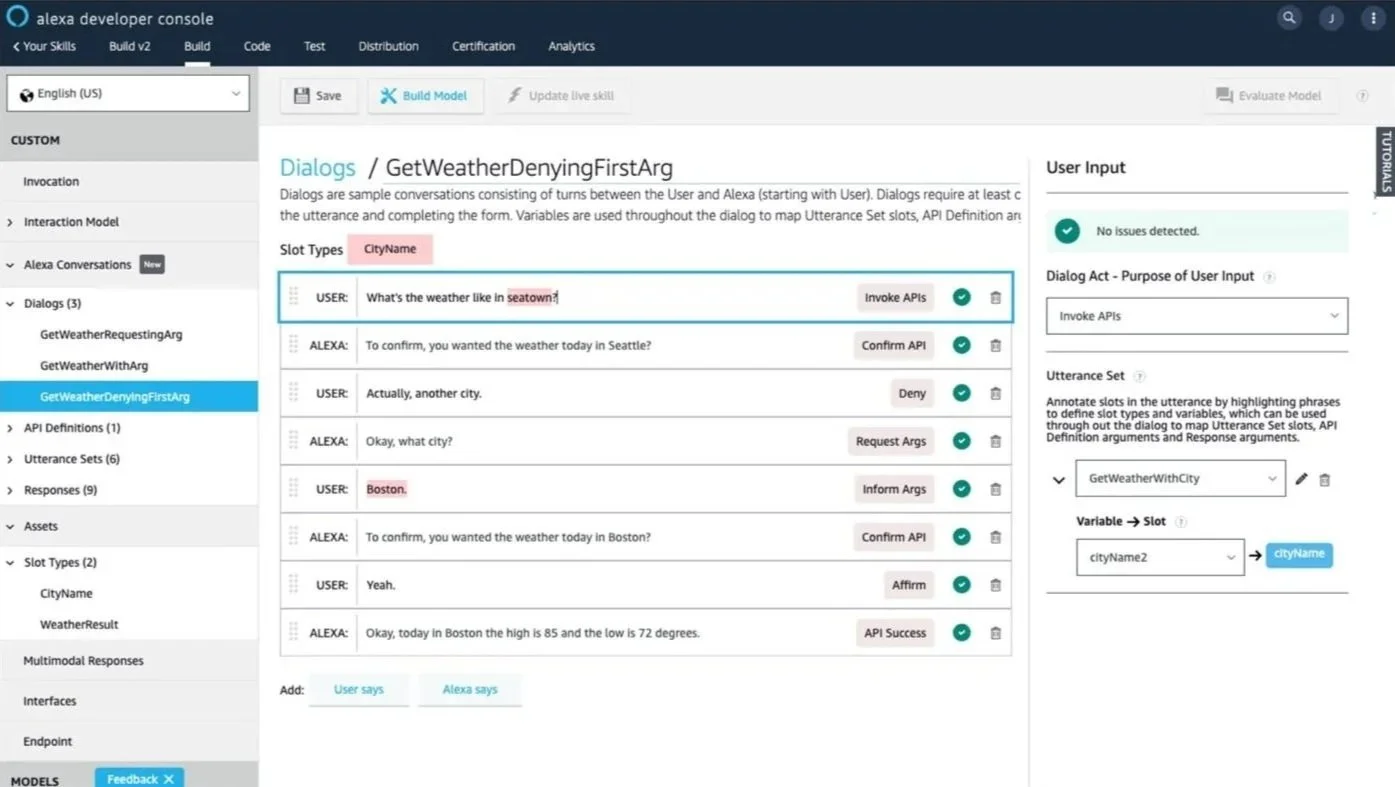This screenshot has width=1395, height=787.
Task: Open the three-dot options menu
Action: (1372, 18)
